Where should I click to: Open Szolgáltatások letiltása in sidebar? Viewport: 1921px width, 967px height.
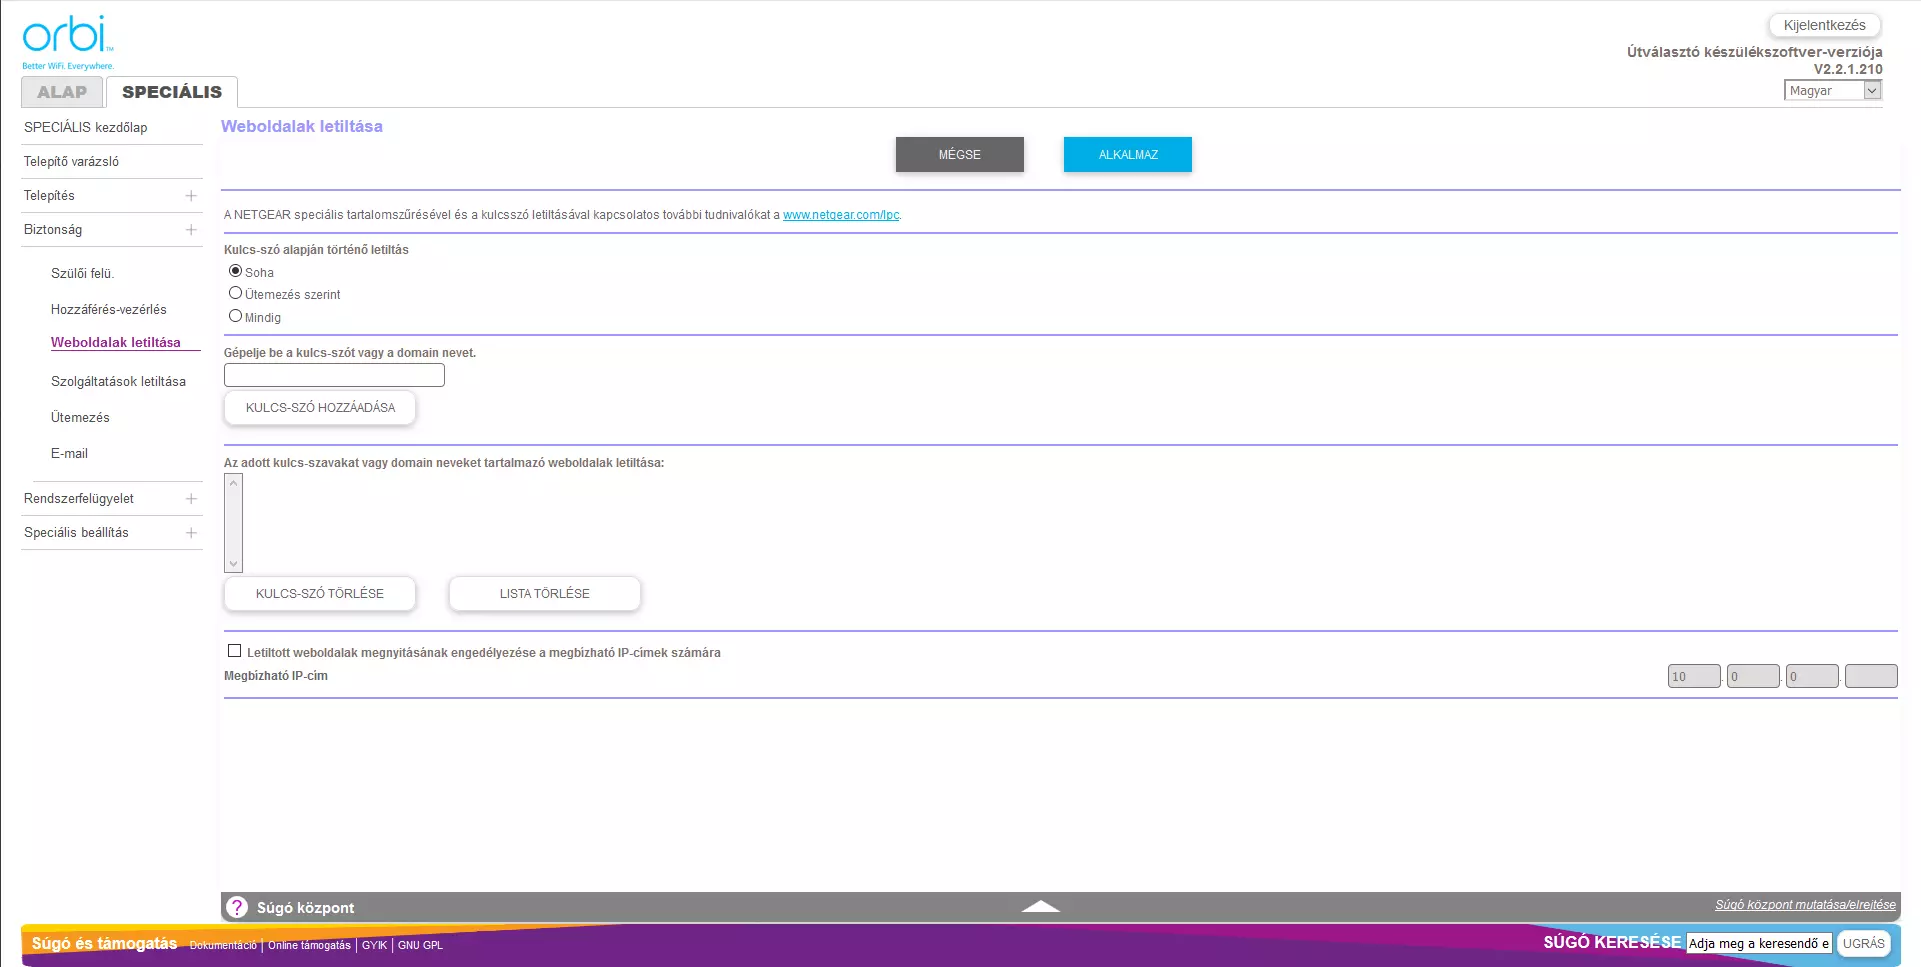(118, 382)
